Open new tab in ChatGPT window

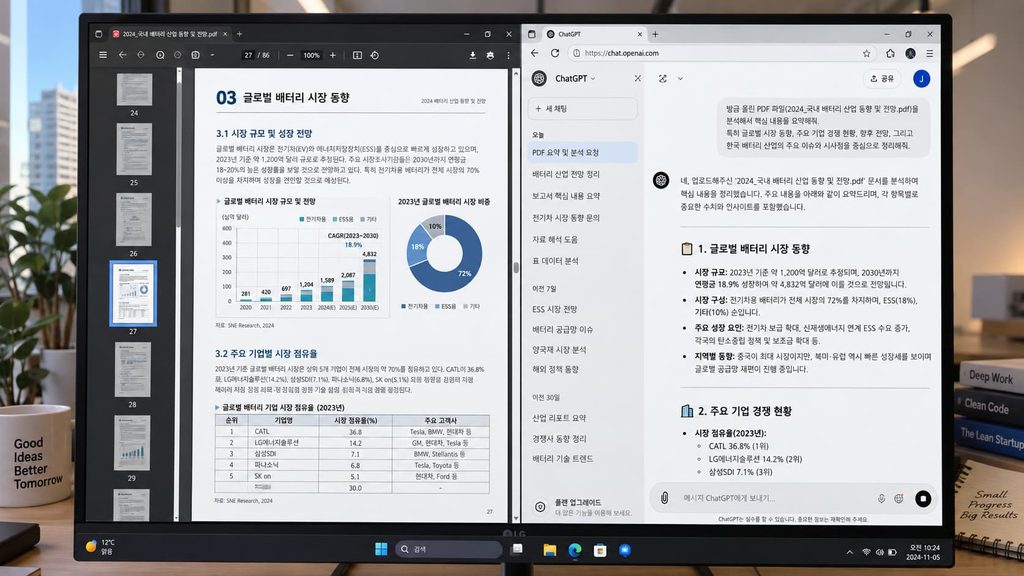pyautogui.click(x=655, y=34)
